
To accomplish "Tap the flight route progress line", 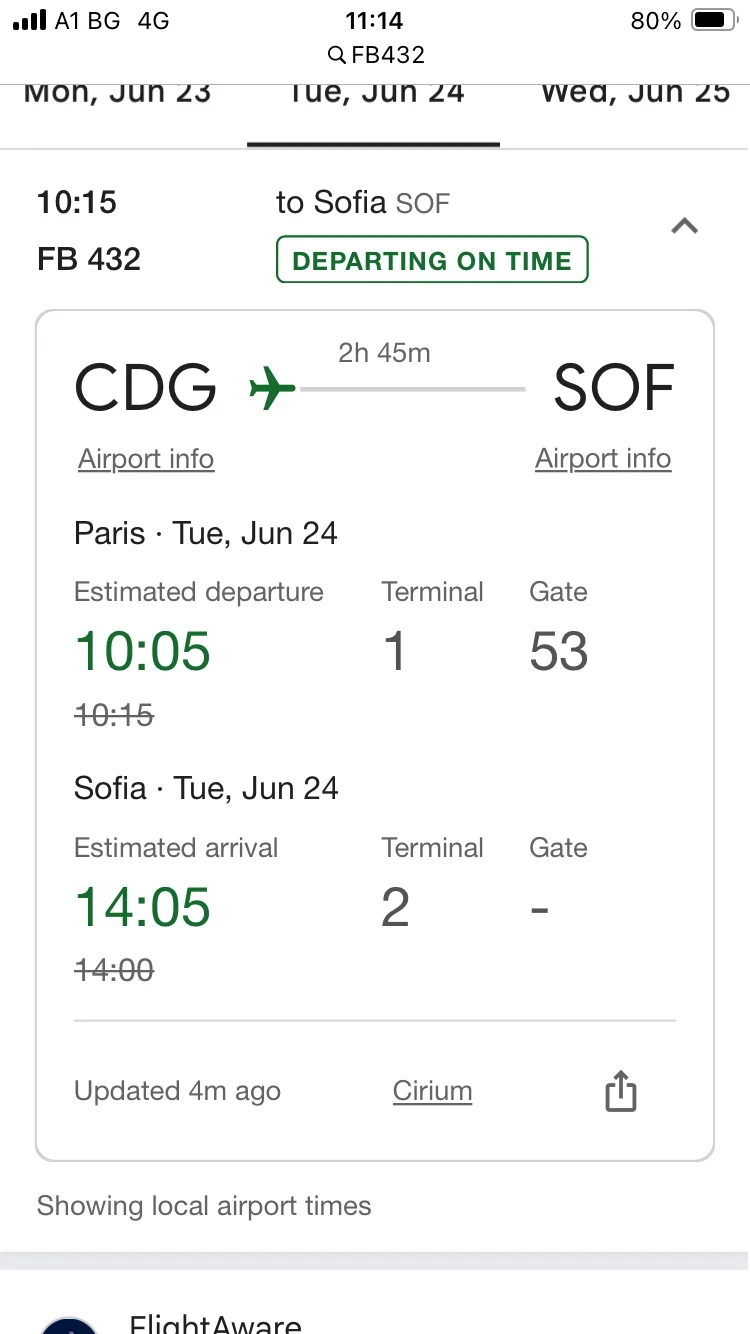I will (412, 388).
